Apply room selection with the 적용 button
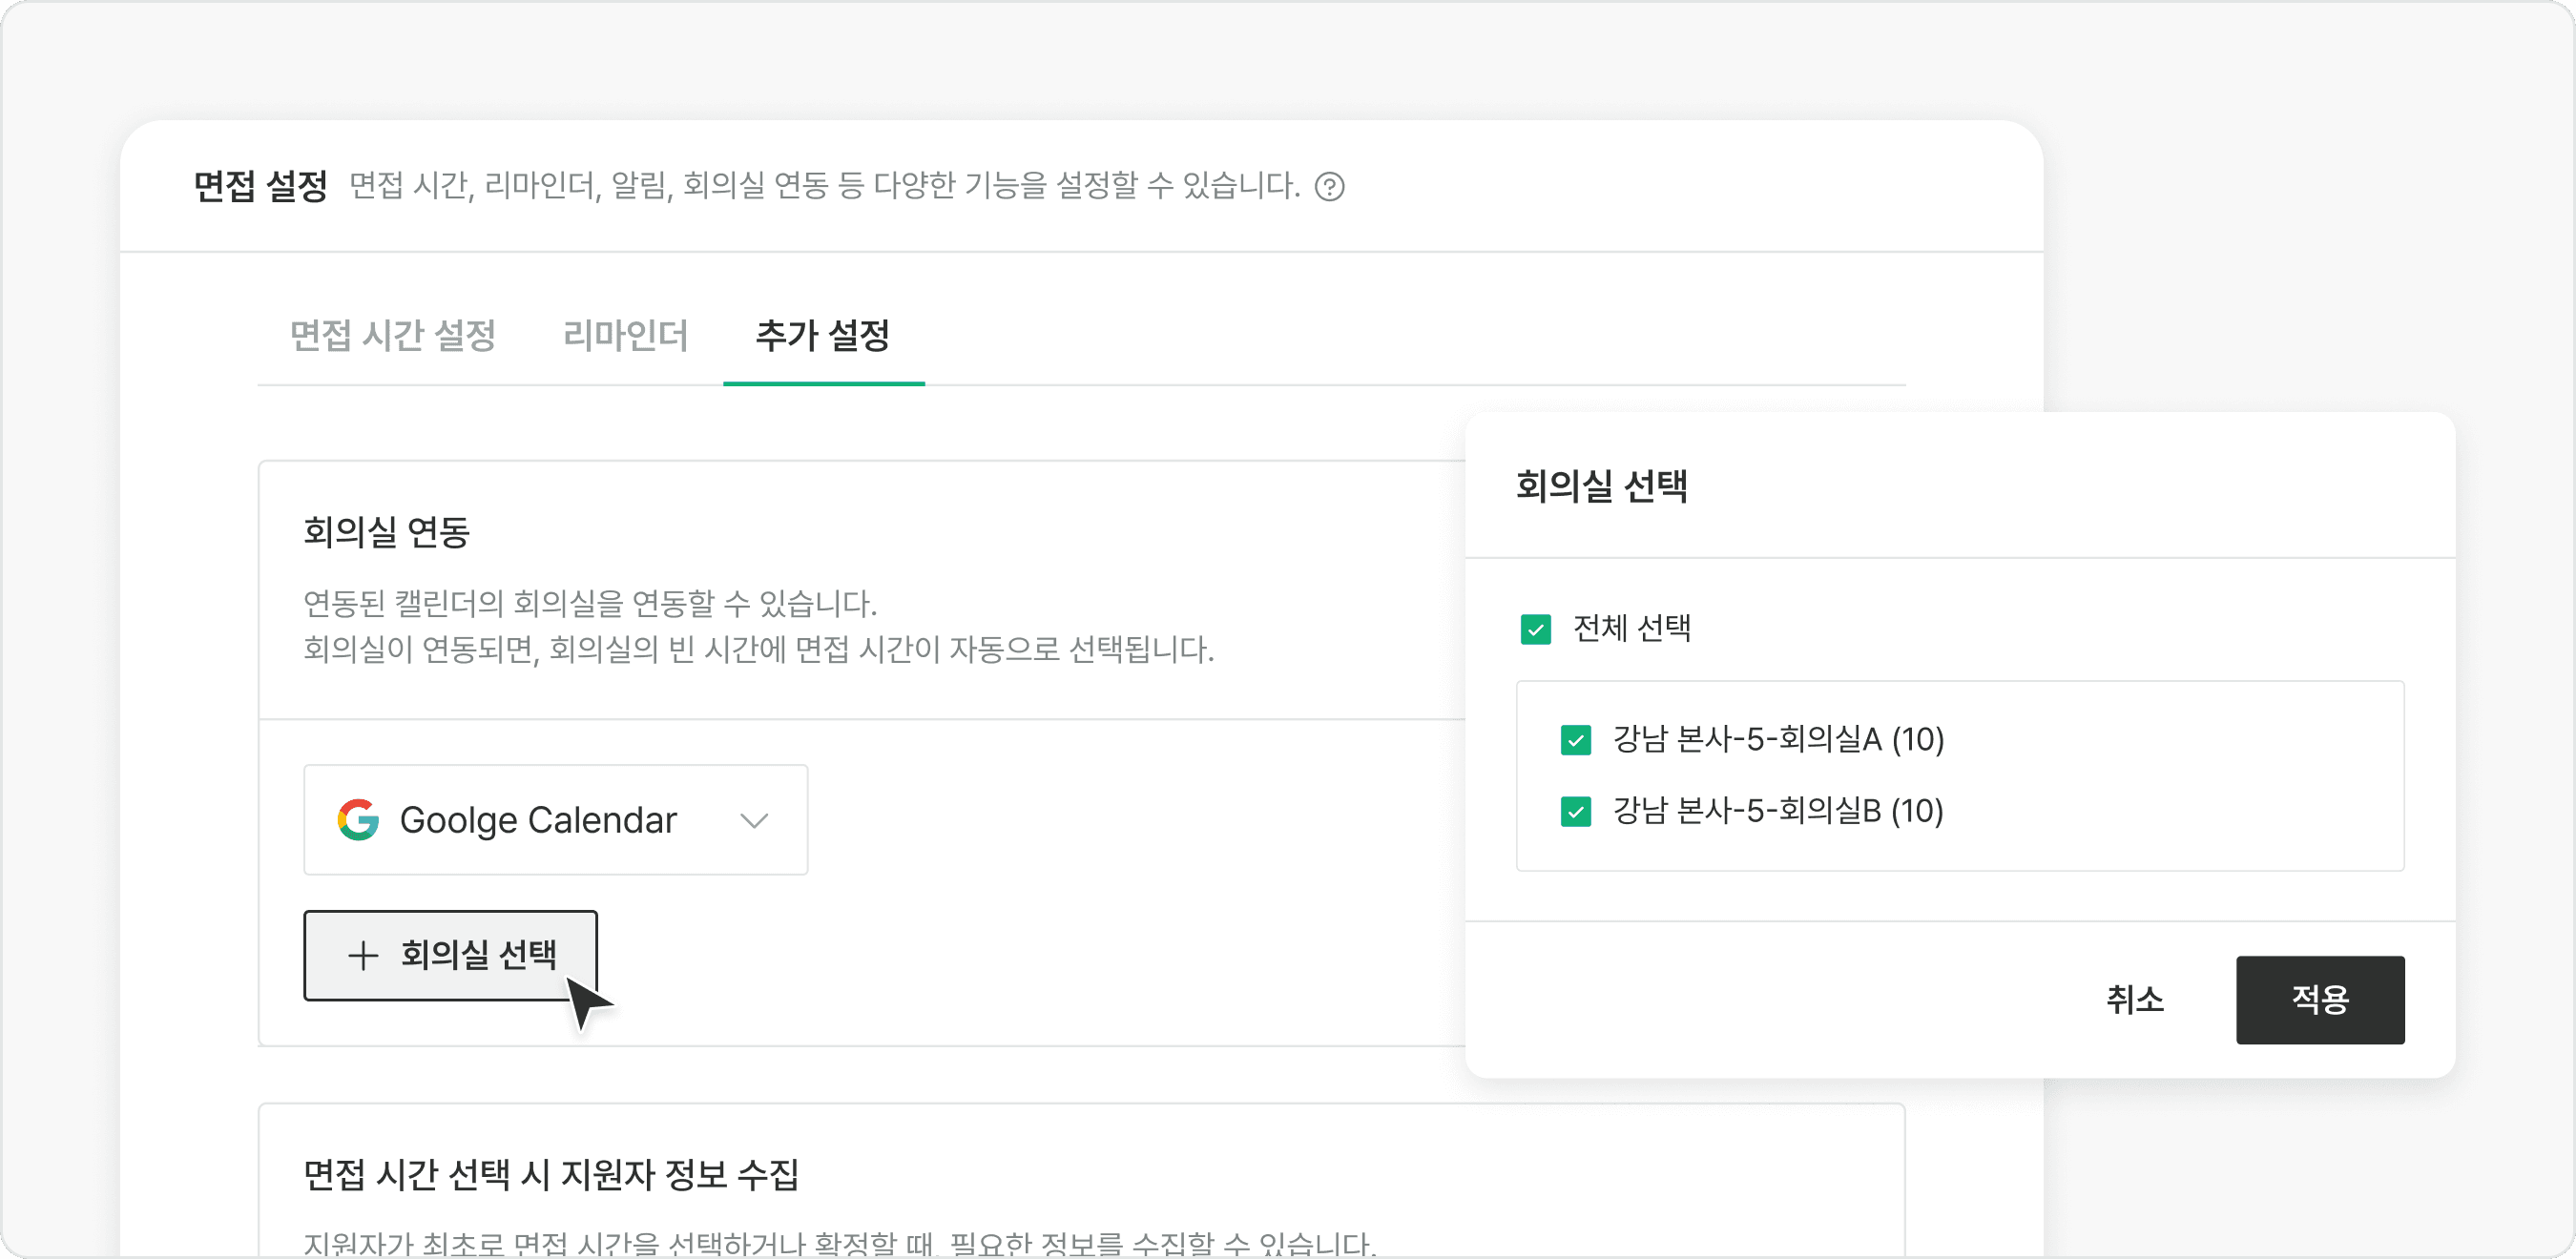The width and height of the screenshot is (2576, 1259). [2320, 1000]
